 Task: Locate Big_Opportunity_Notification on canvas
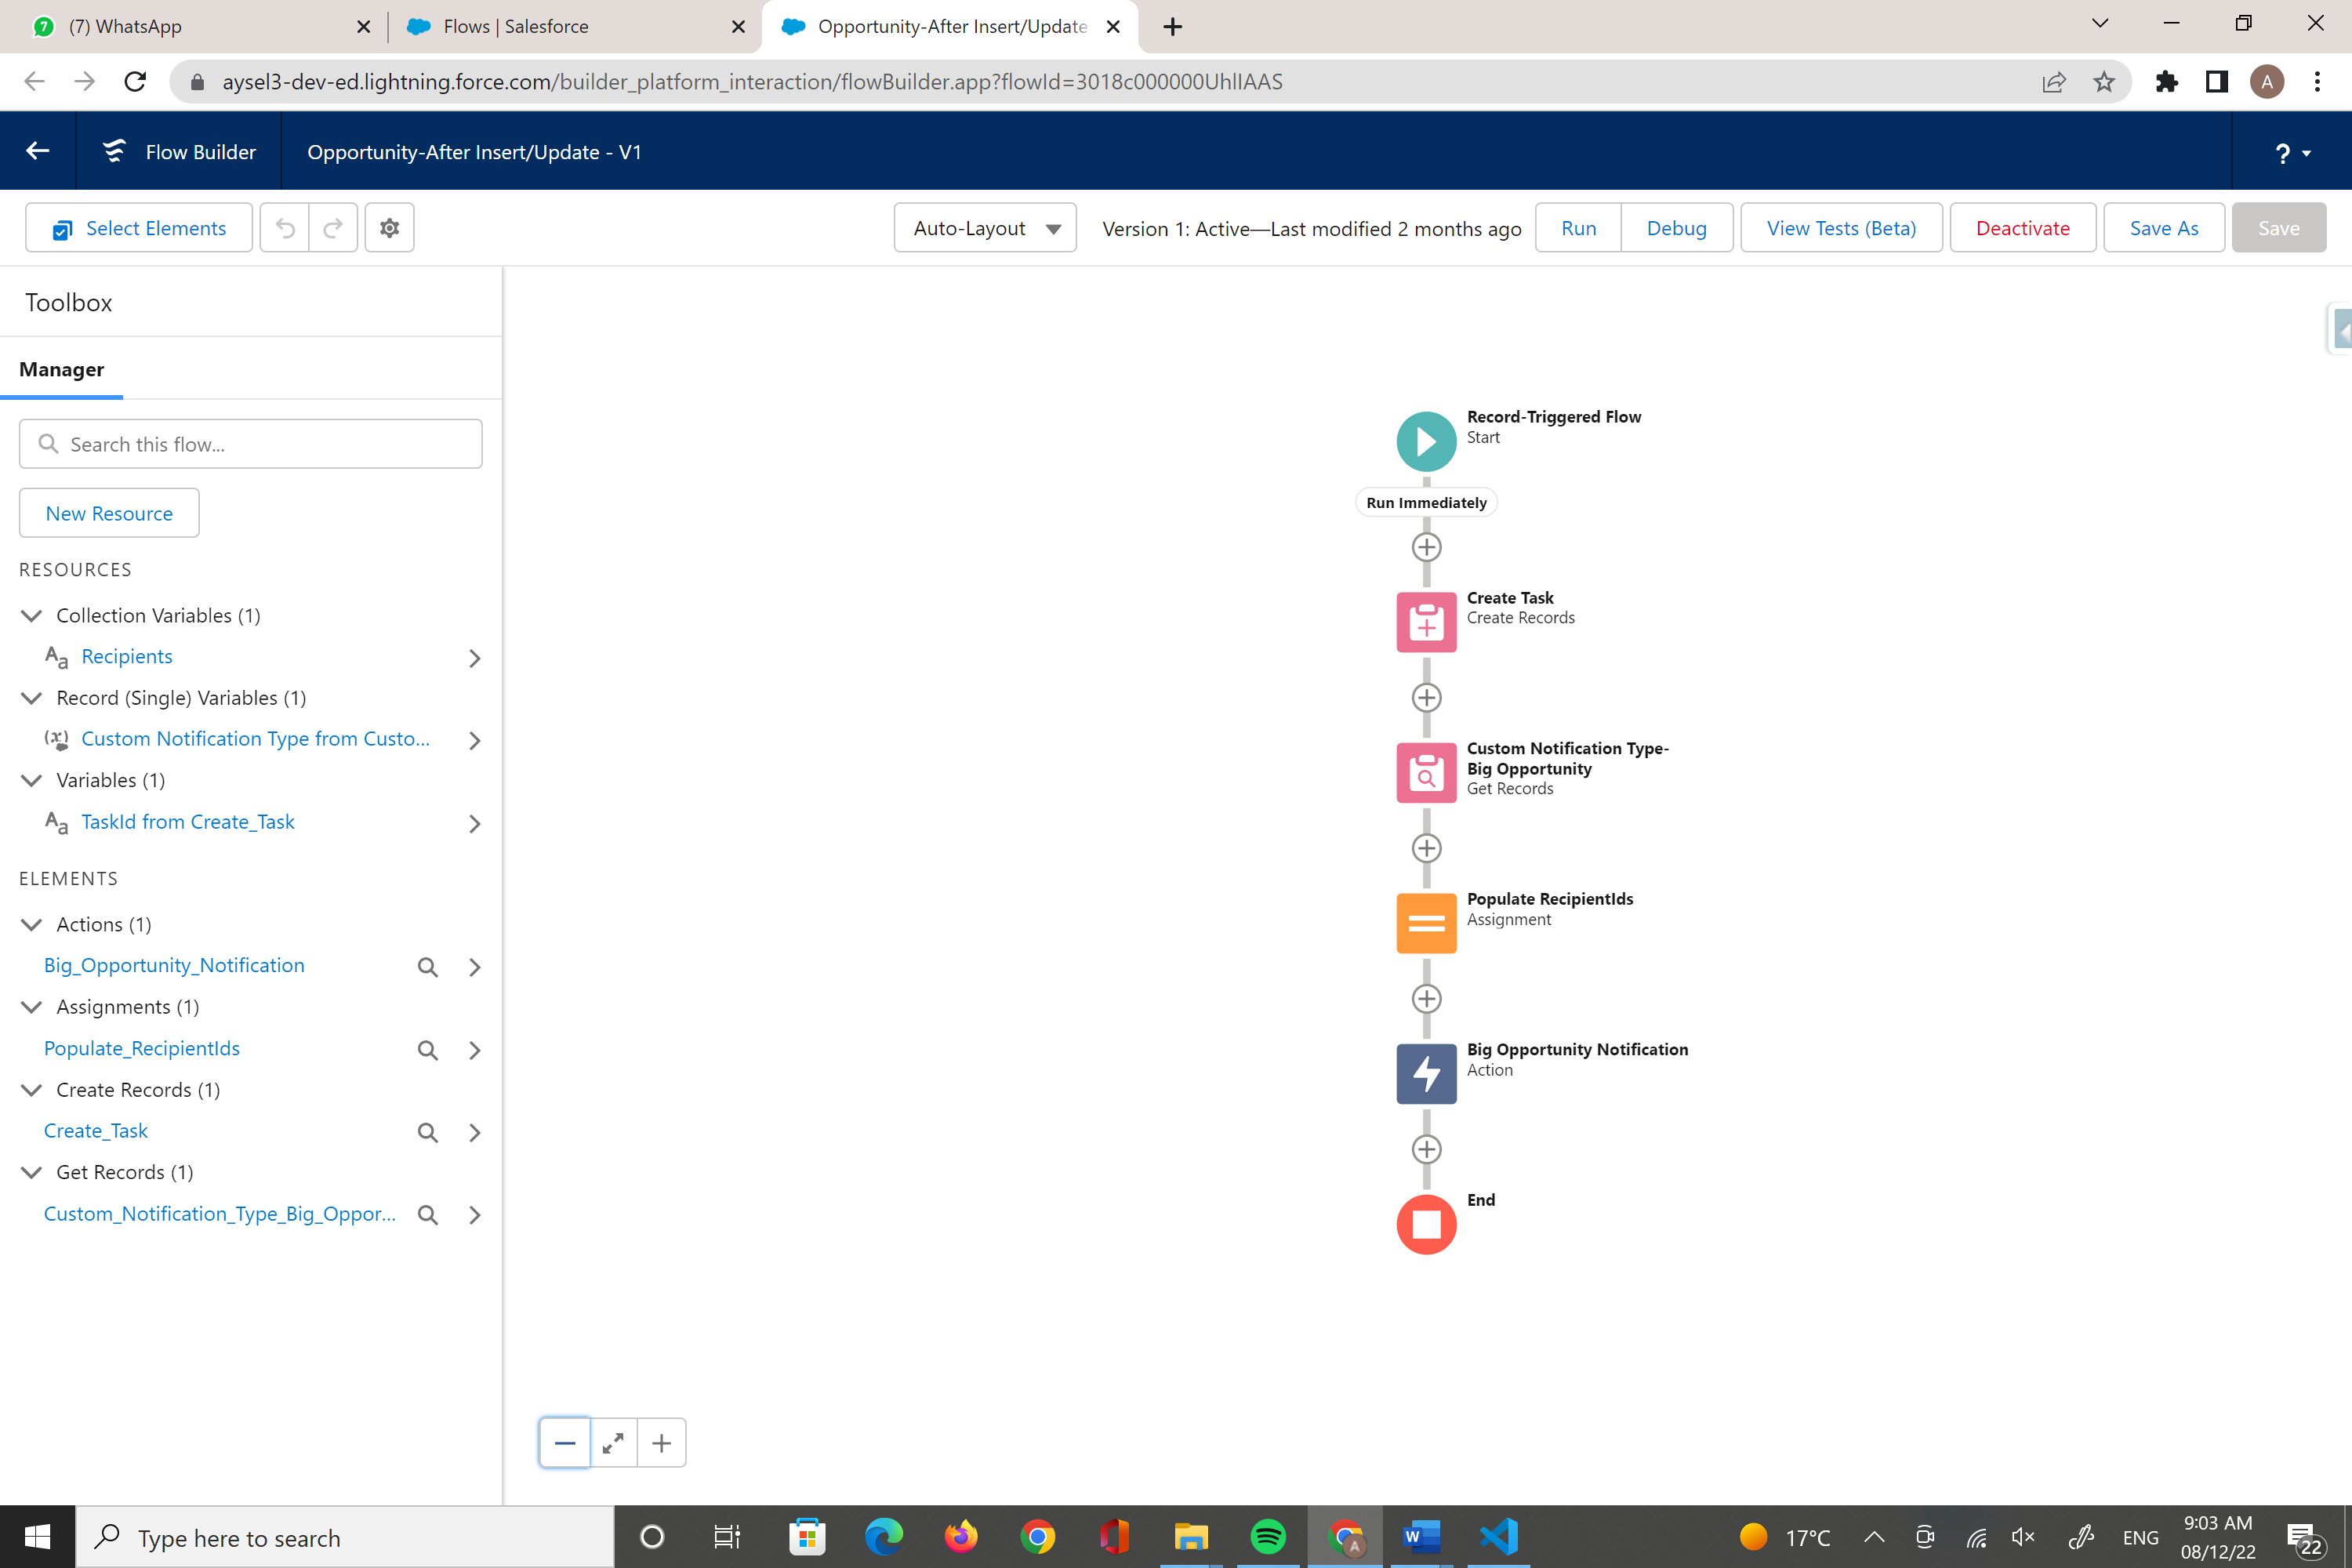pyautogui.click(x=427, y=966)
